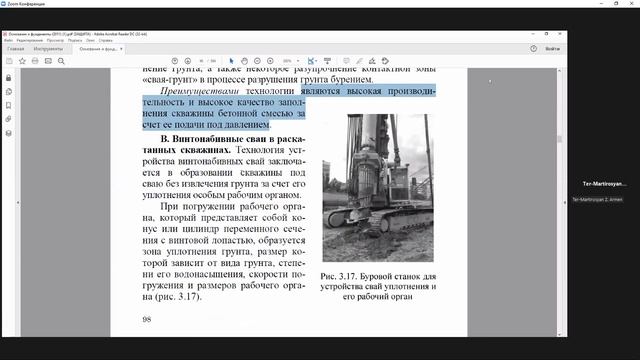
Task: Open the document tab dropdown arrow
Action: click(121, 49)
